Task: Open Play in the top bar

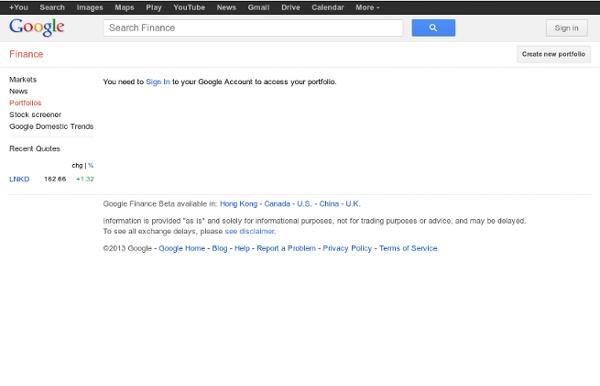Action: pyautogui.click(x=154, y=7)
